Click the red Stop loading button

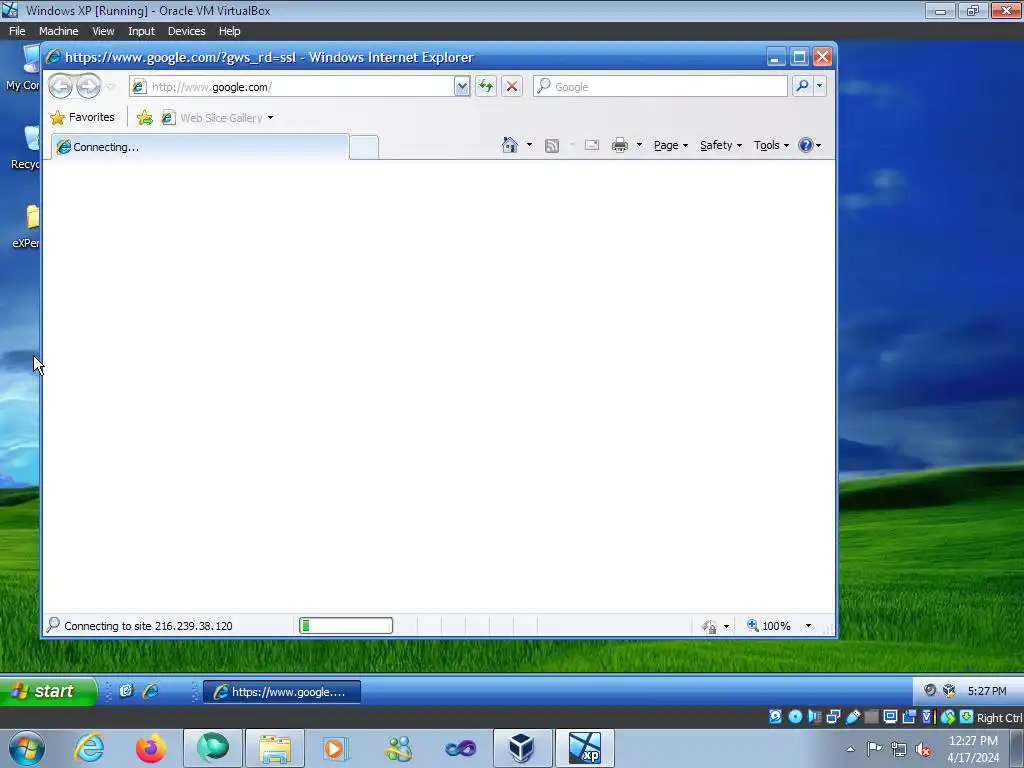pyautogui.click(x=512, y=86)
